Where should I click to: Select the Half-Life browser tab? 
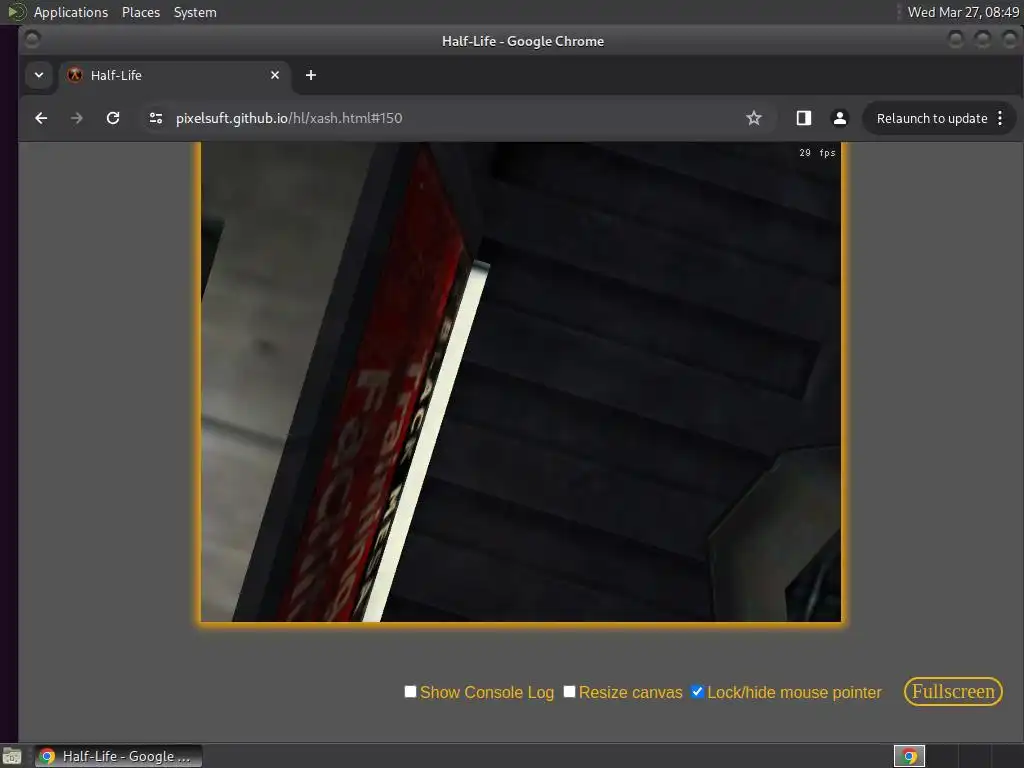coord(174,75)
